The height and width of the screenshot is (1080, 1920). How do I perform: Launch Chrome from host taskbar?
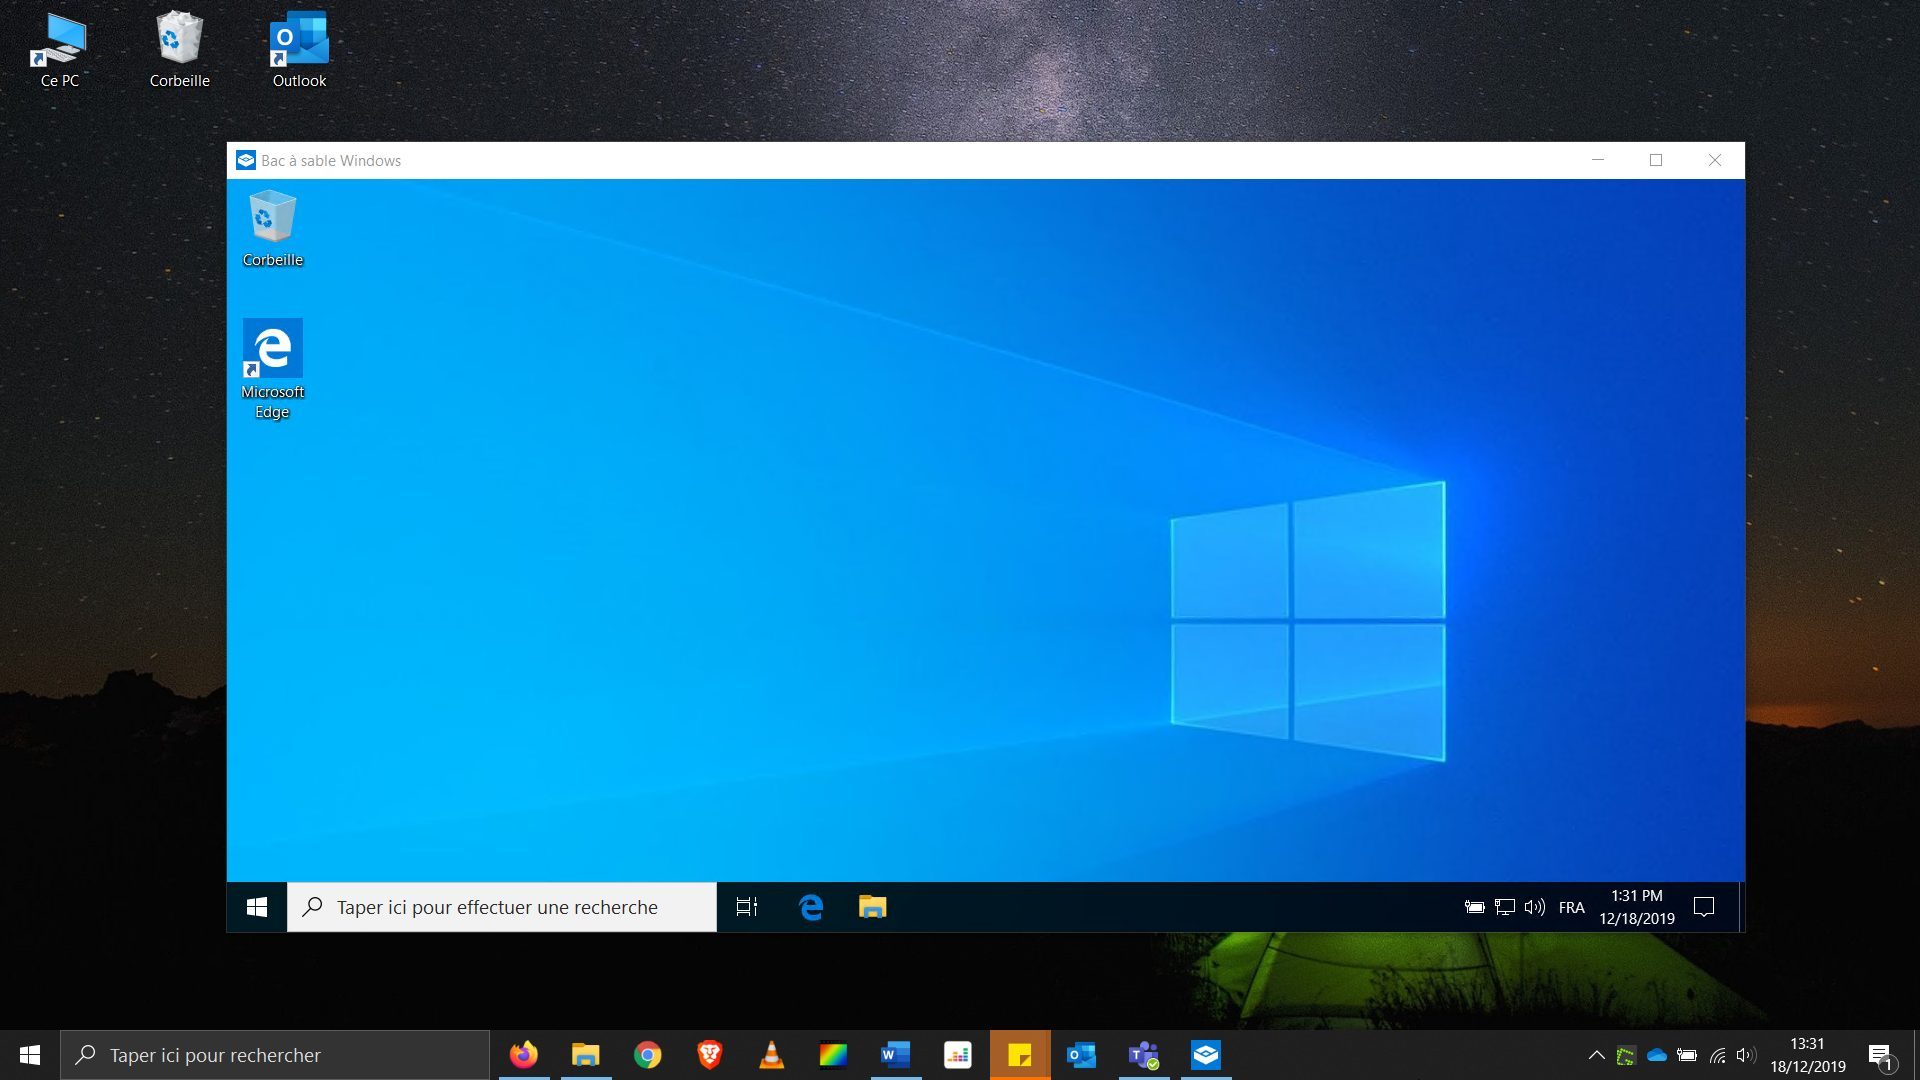647,1055
